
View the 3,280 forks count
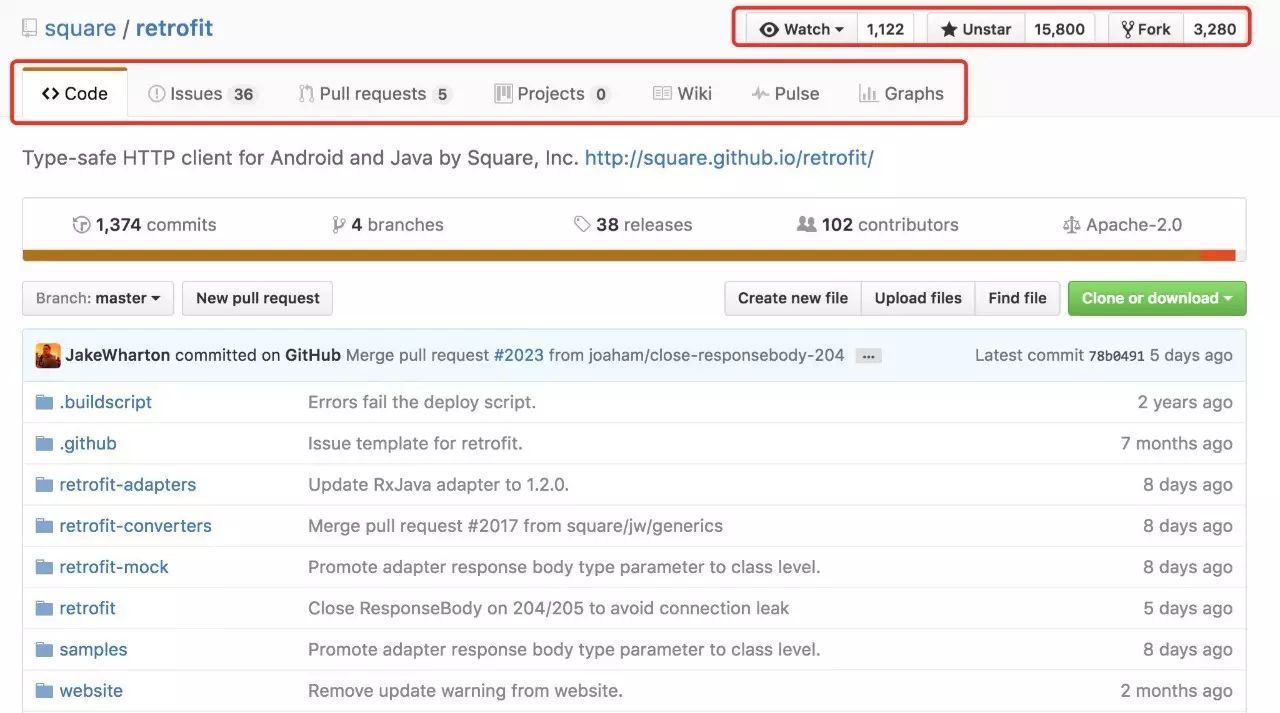[1215, 29]
